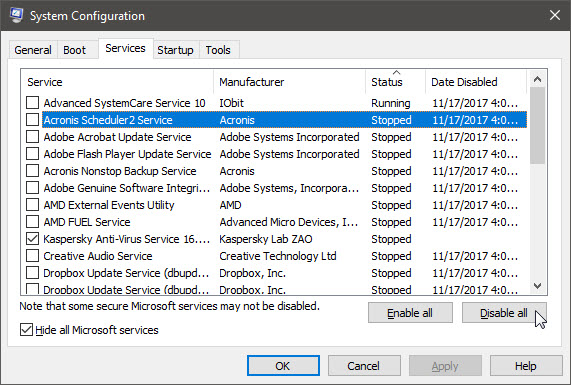This screenshot has width=571, height=385.
Task: Click Creative Technology Ltd manufacturer cell
Action: click(x=278, y=256)
